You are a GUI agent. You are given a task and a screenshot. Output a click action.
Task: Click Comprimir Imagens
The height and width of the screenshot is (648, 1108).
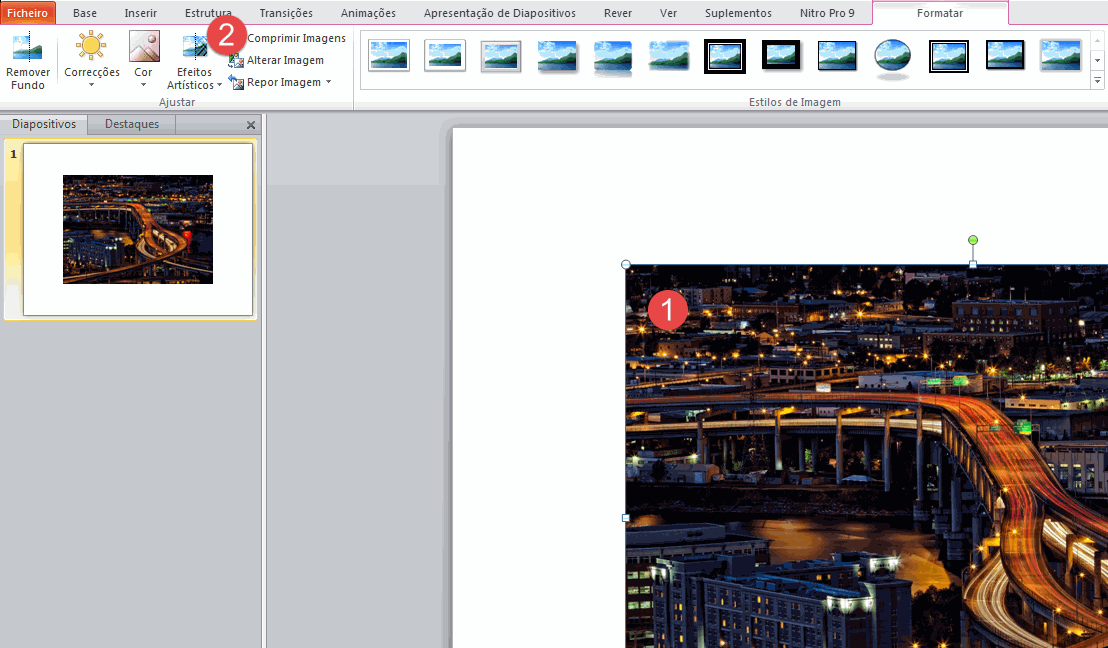point(296,38)
